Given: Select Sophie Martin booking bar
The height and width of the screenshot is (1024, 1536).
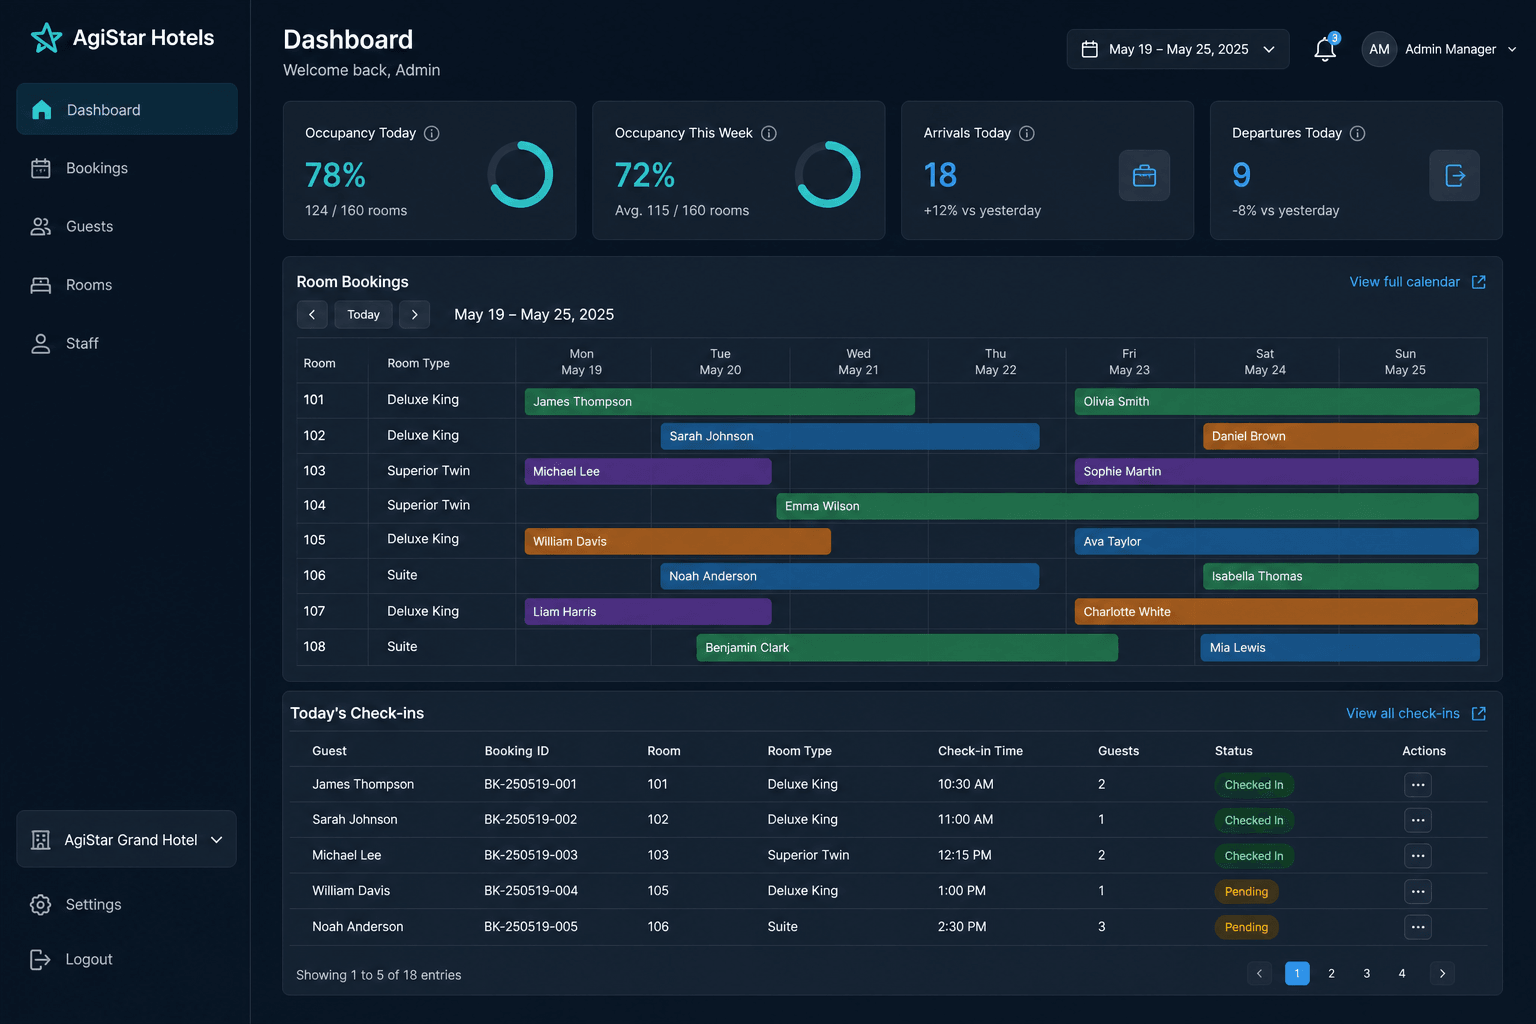Looking at the screenshot, I should pos(1277,471).
